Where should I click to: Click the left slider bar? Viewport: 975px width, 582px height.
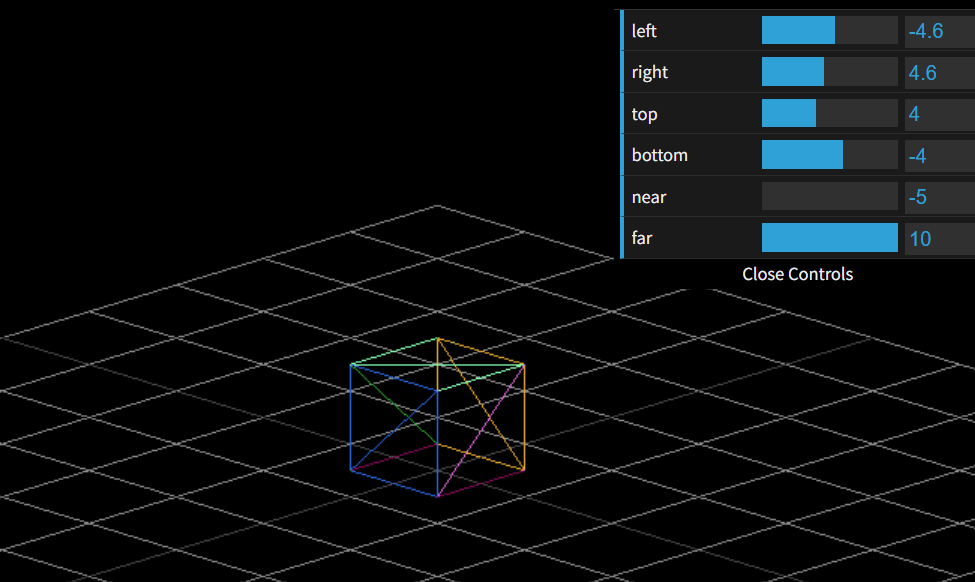click(829, 30)
